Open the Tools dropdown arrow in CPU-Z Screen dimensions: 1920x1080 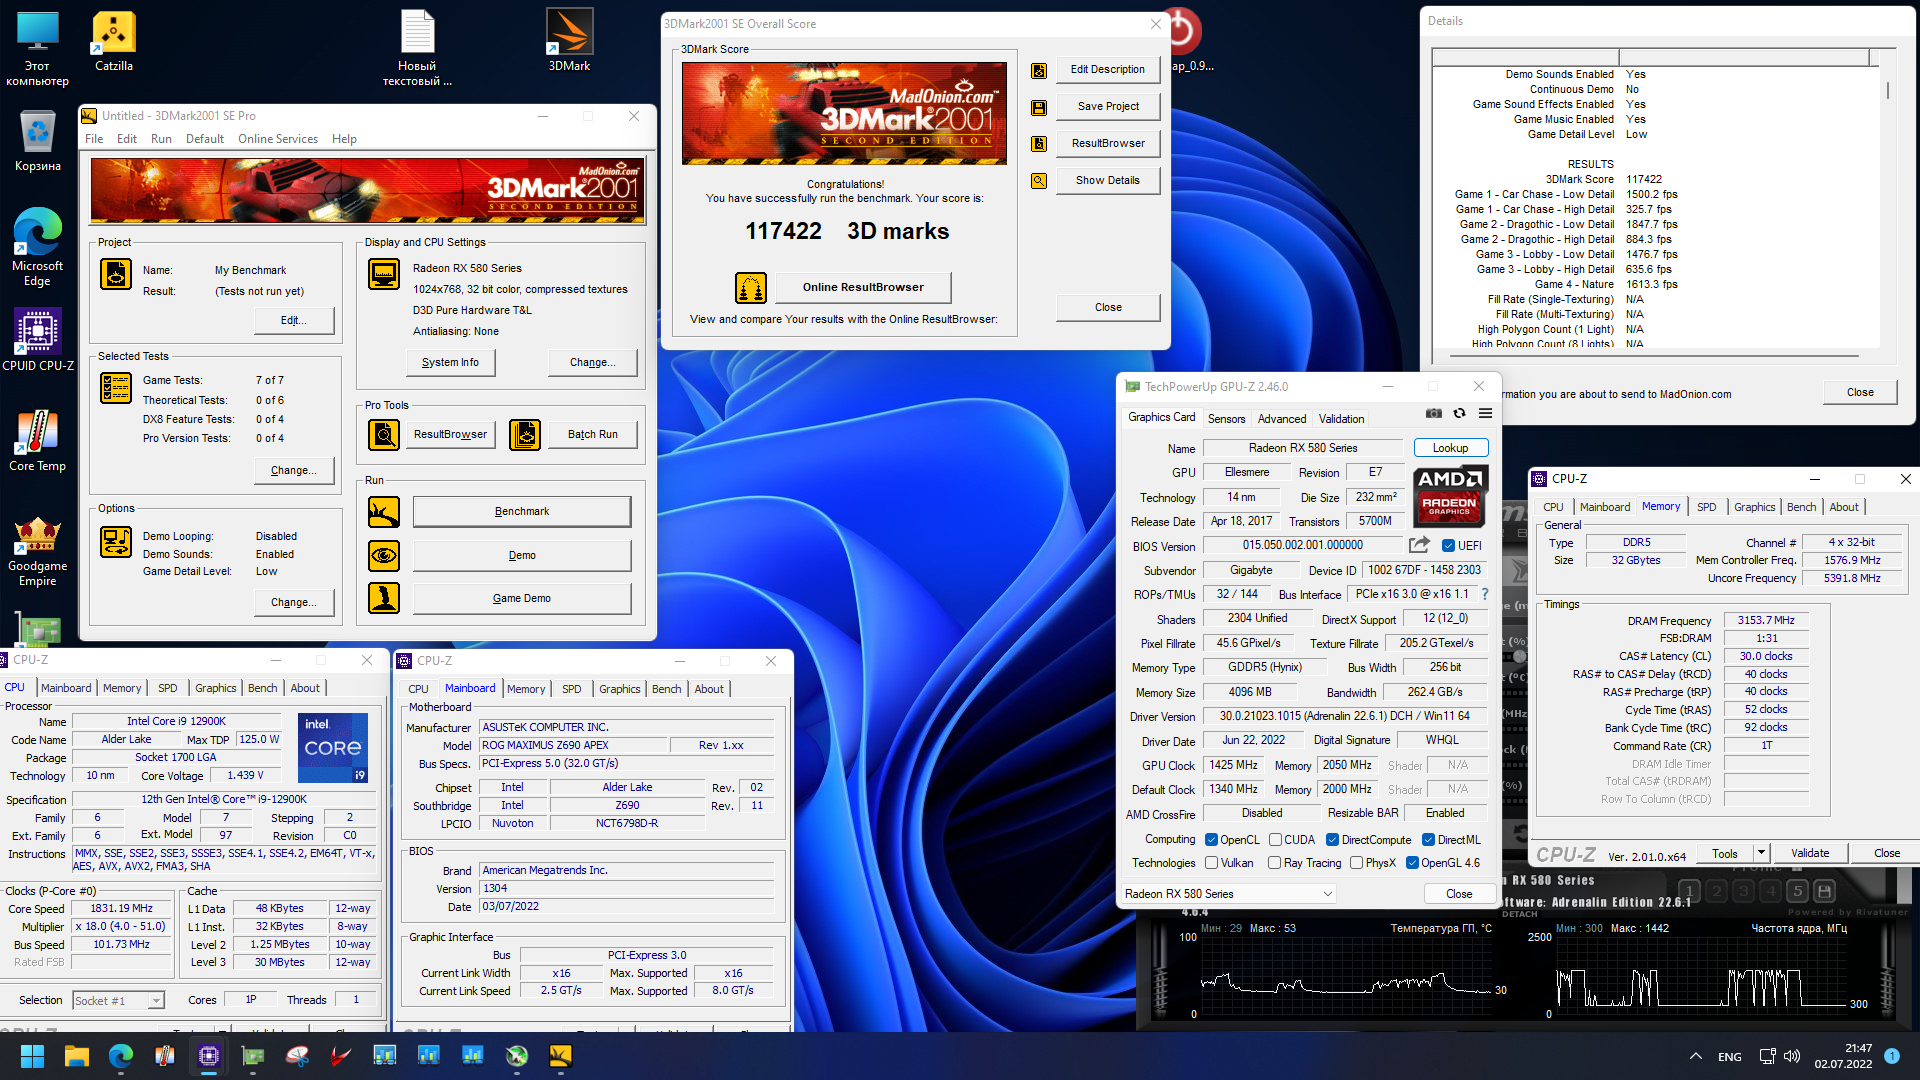coord(1761,853)
